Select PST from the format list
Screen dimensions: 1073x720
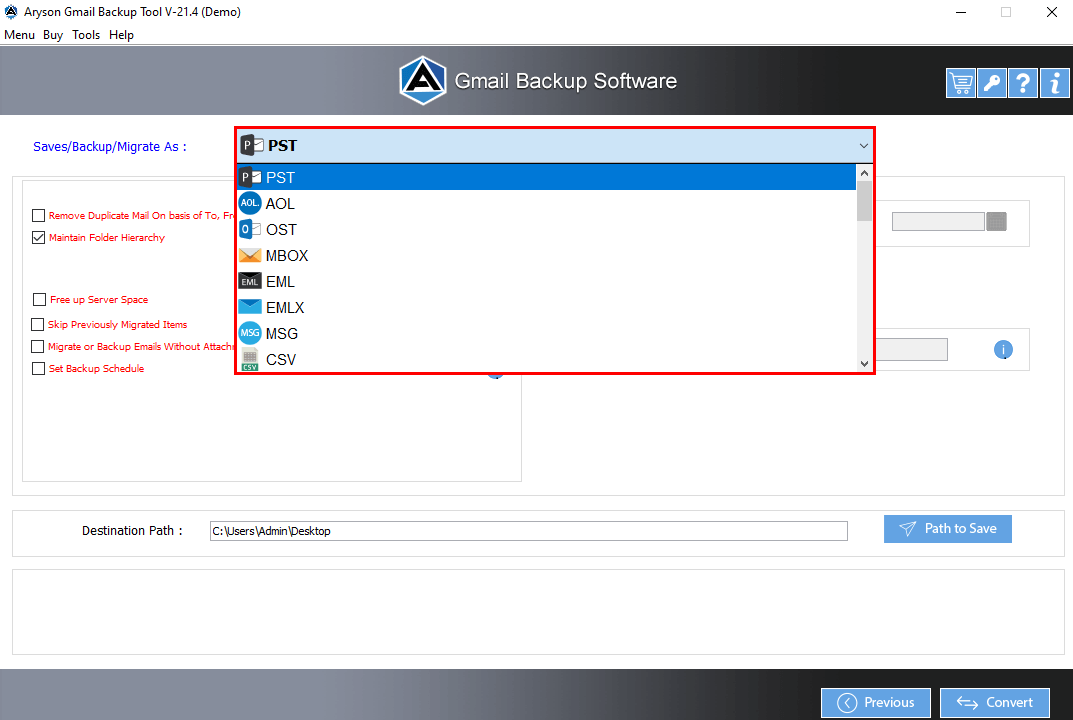point(546,177)
